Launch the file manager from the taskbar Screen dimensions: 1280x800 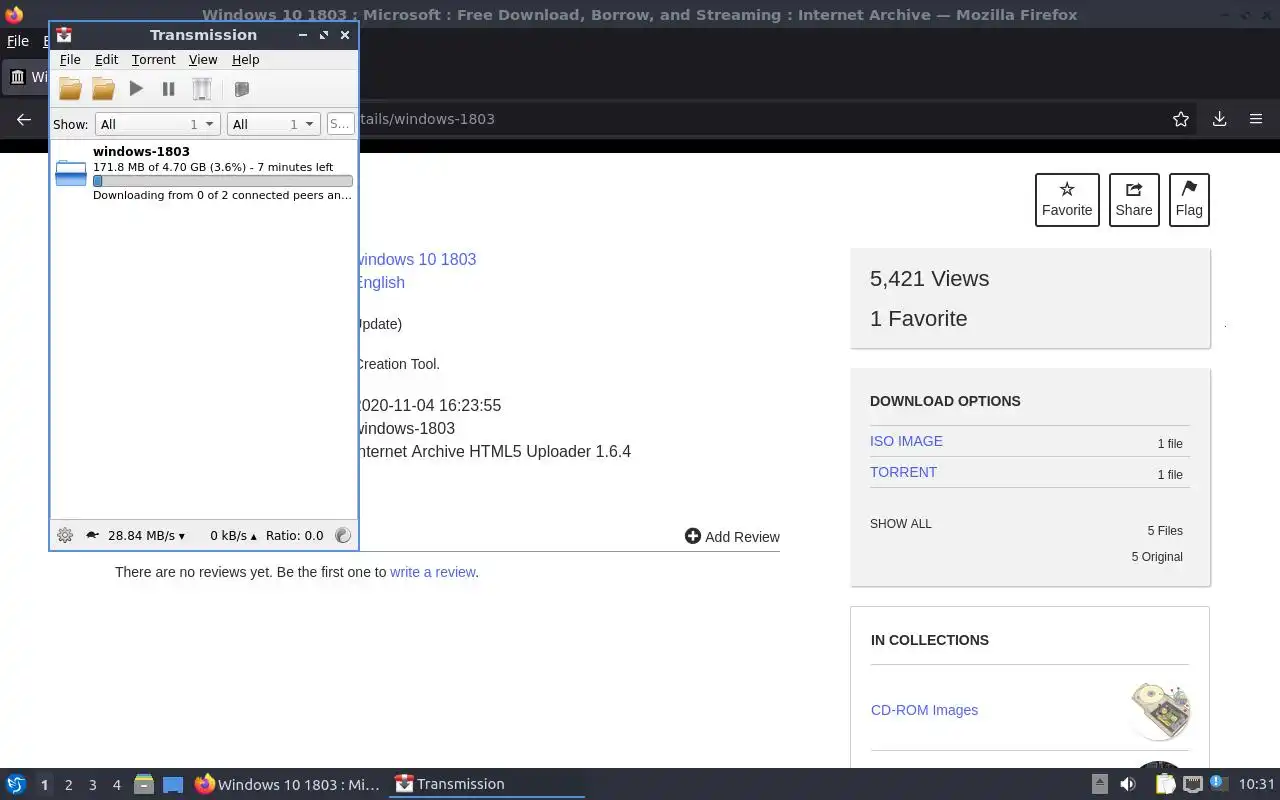pyautogui.click(x=143, y=784)
